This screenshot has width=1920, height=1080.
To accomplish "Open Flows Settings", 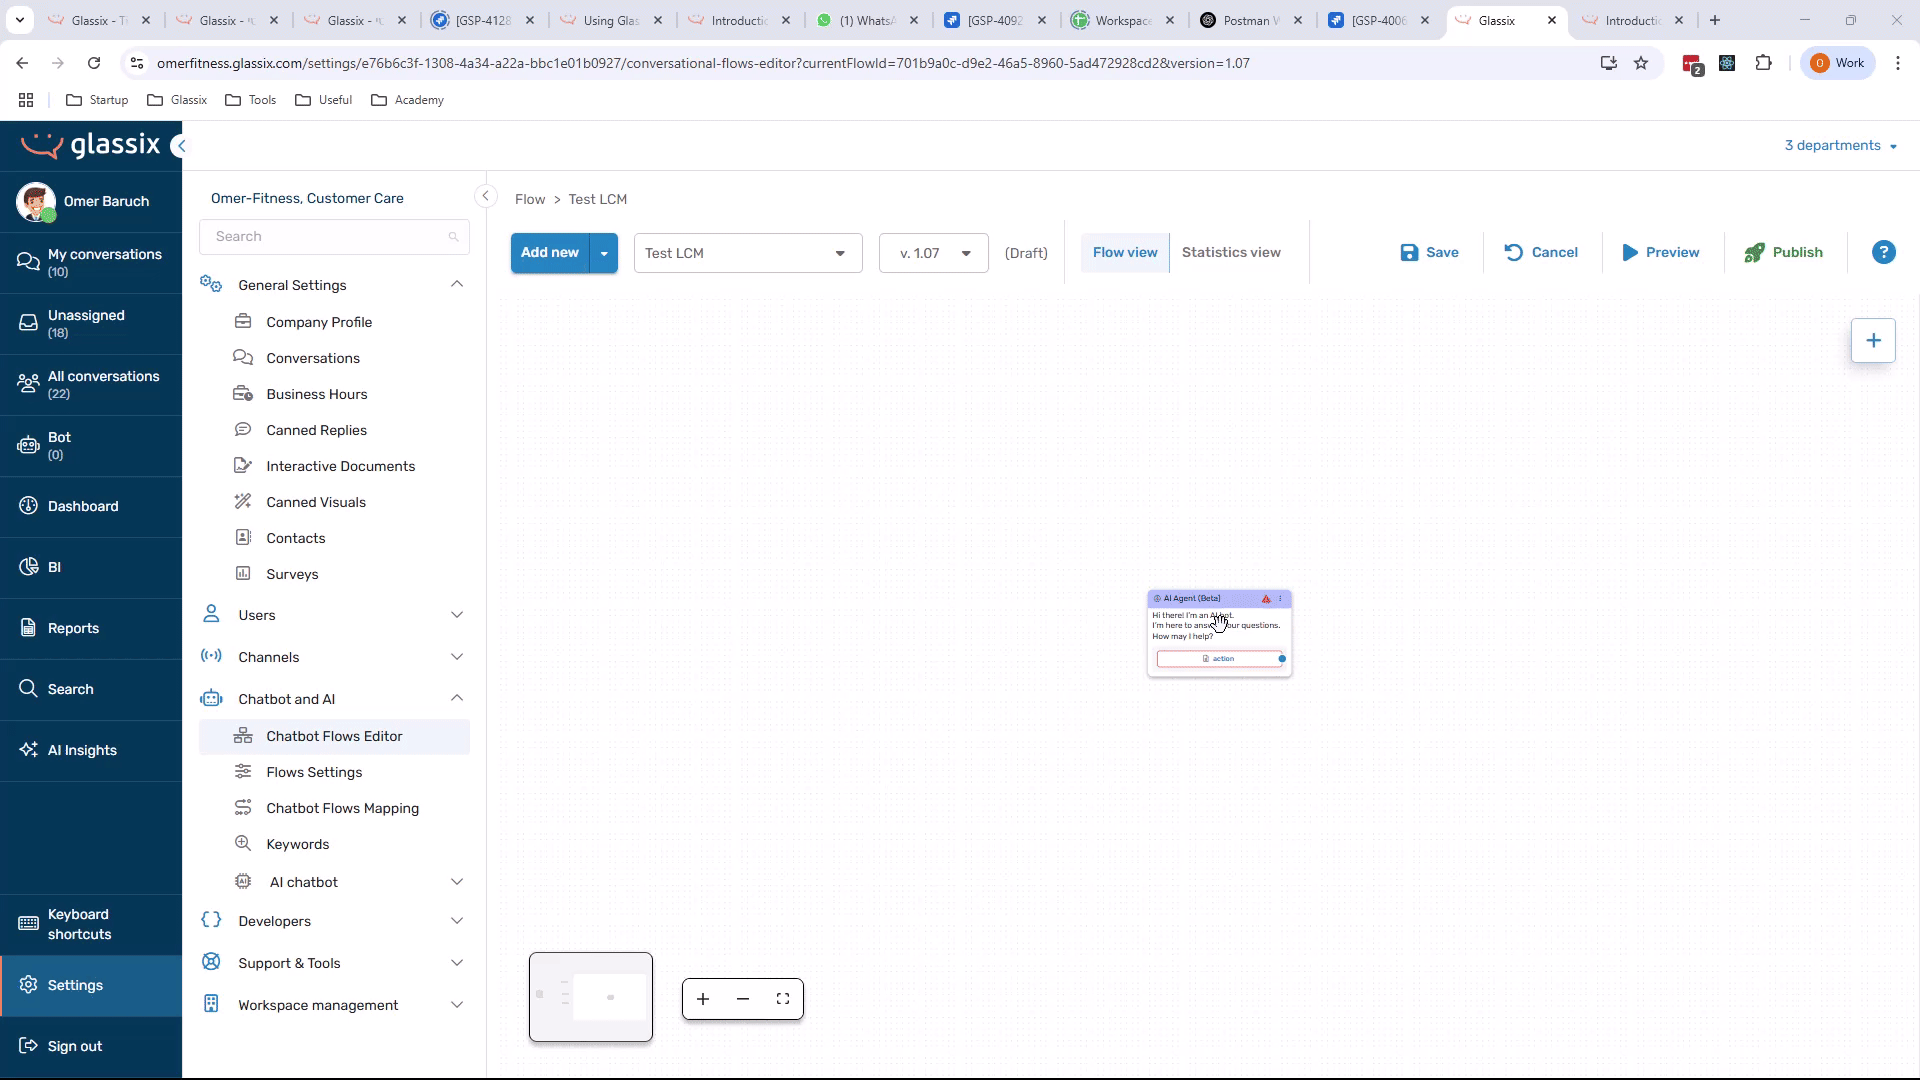I will pos(334,772).
